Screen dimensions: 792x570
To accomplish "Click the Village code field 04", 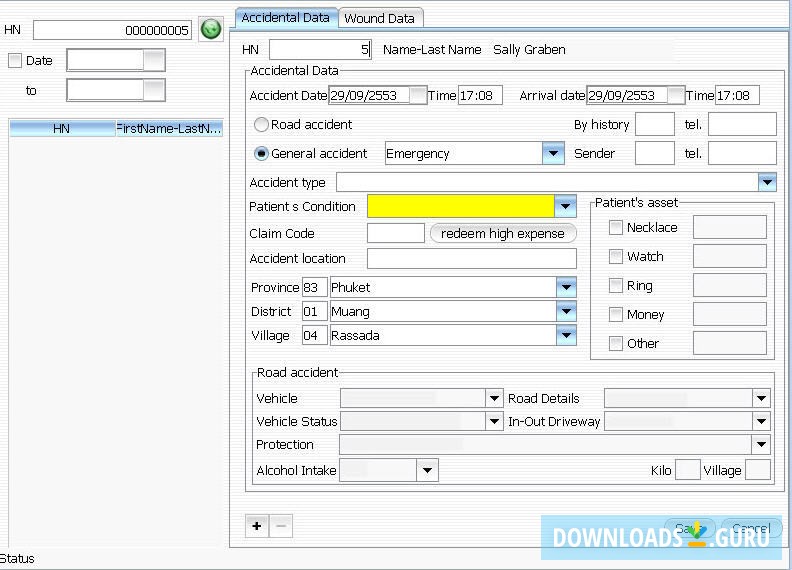I will pyautogui.click(x=314, y=335).
